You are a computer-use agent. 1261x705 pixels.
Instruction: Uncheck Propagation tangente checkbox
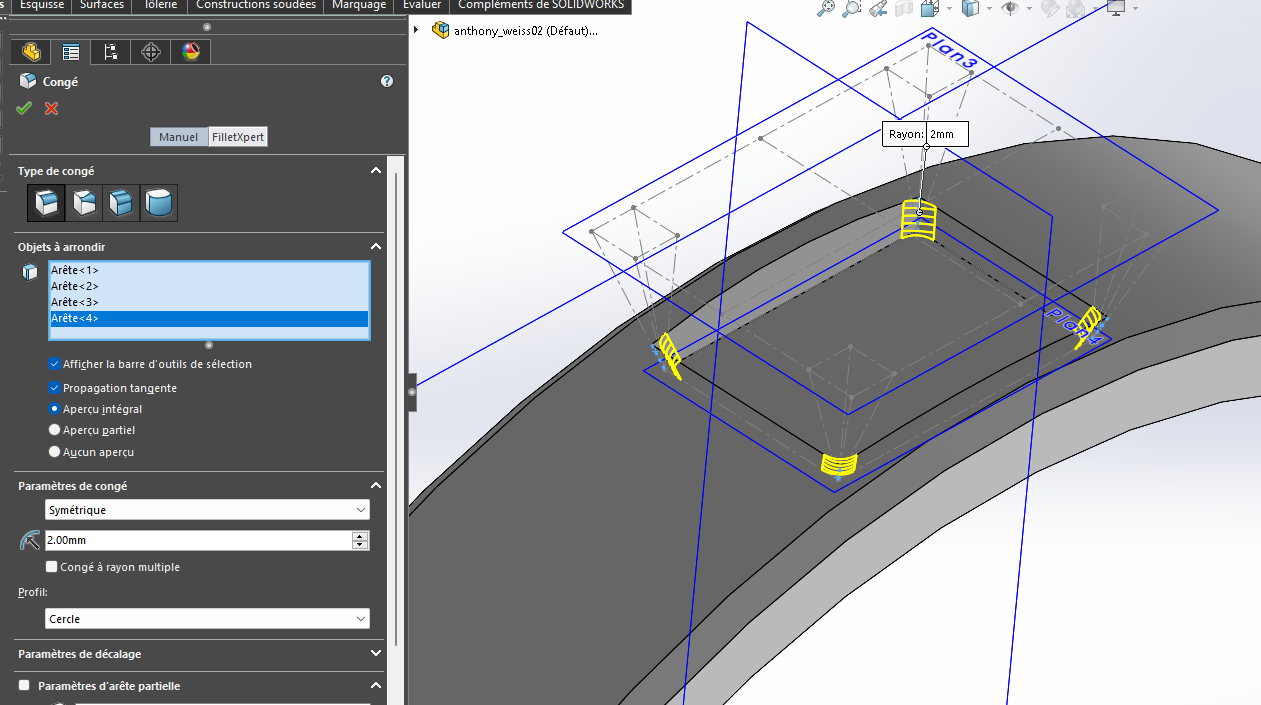pyautogui.click(x=54, y=388)
